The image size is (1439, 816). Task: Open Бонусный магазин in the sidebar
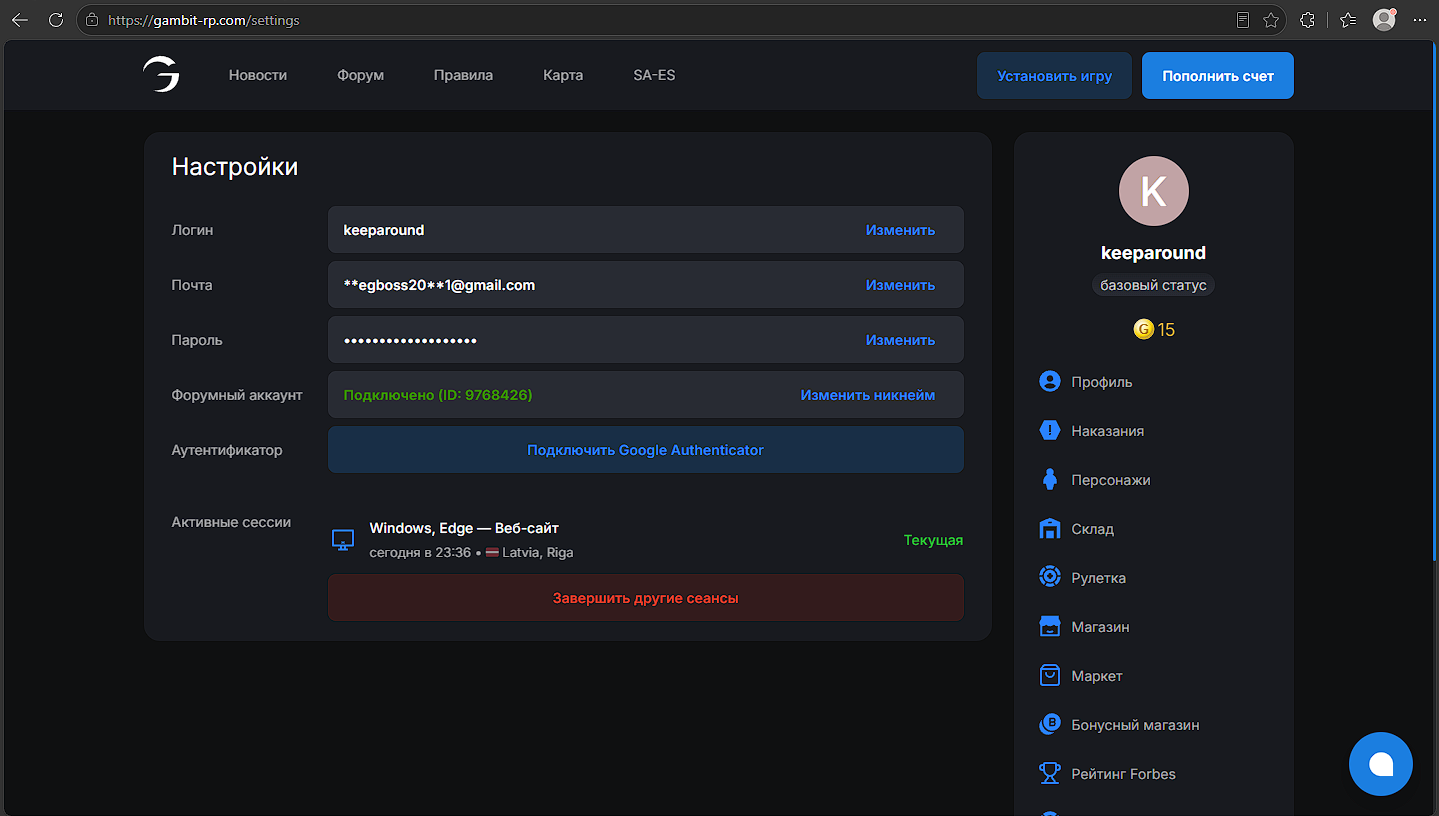coord(1135,725)
